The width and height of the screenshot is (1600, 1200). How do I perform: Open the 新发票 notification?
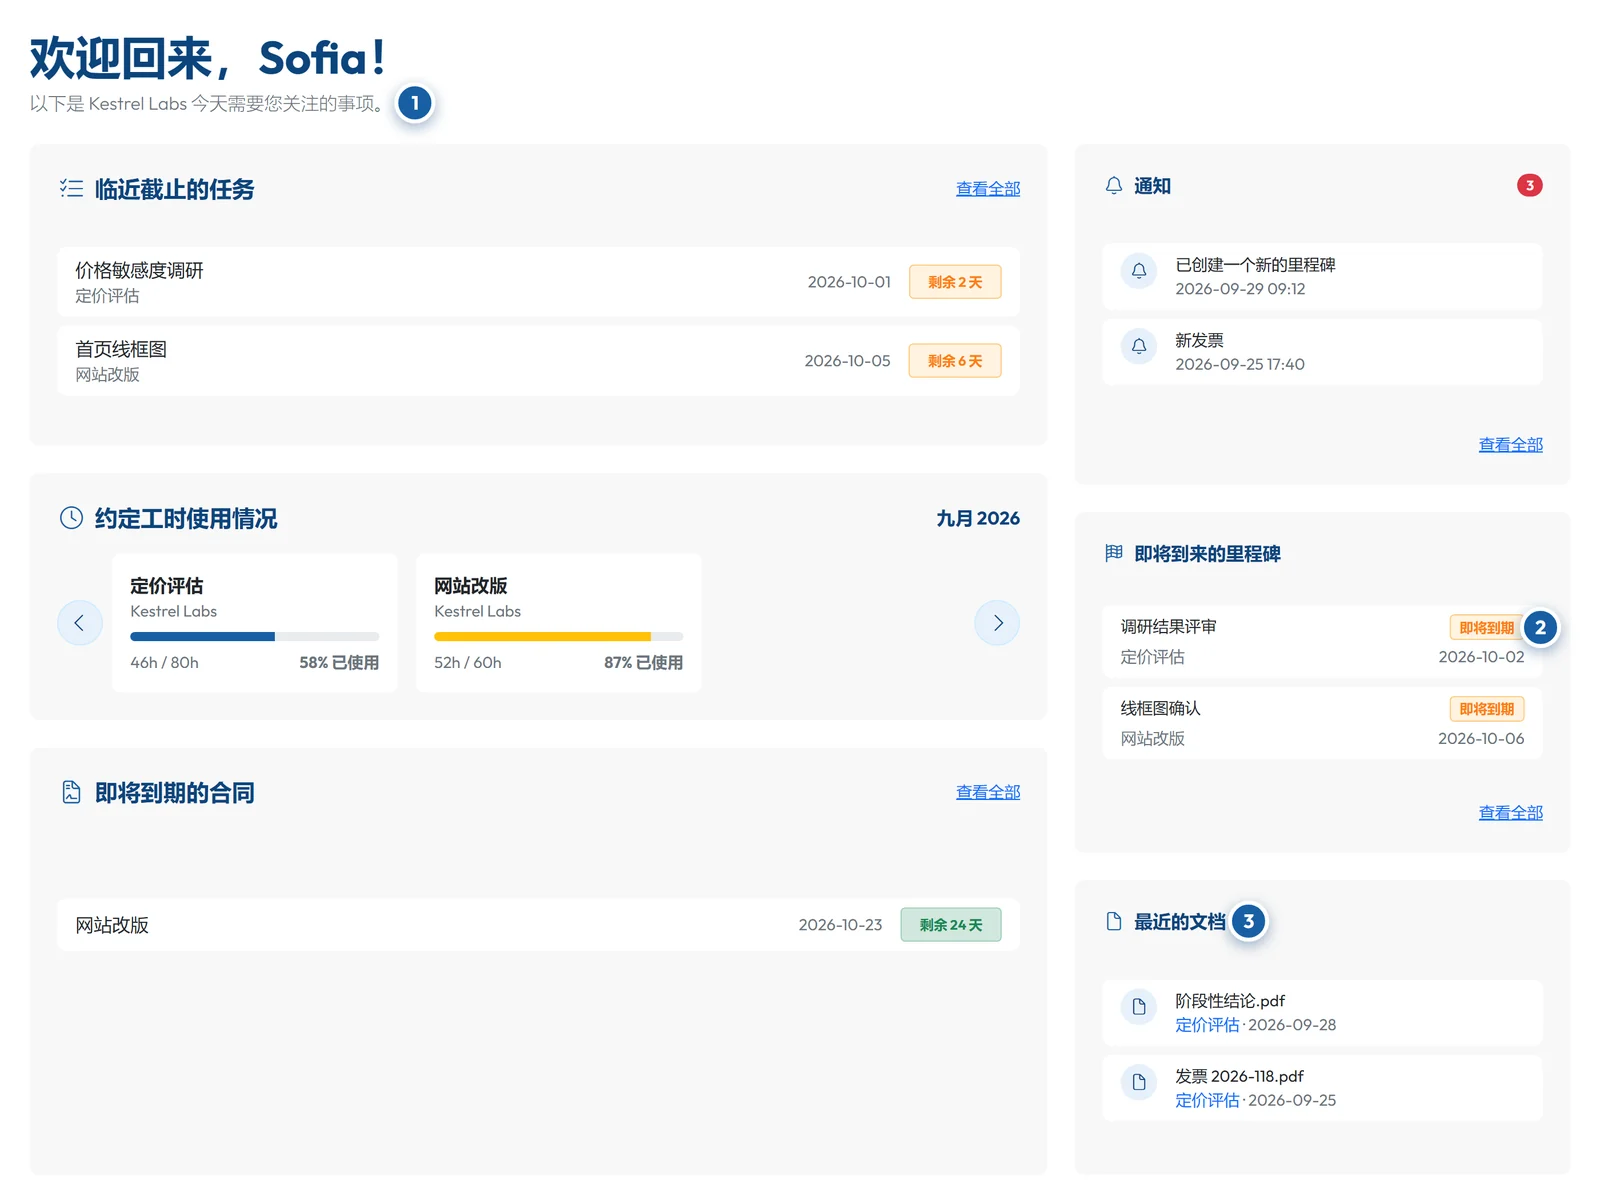click(x=1322, y=352)
